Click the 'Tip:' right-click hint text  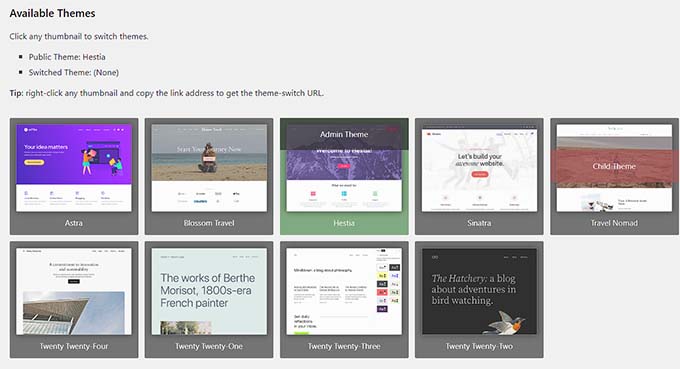(x=167, y=93)
